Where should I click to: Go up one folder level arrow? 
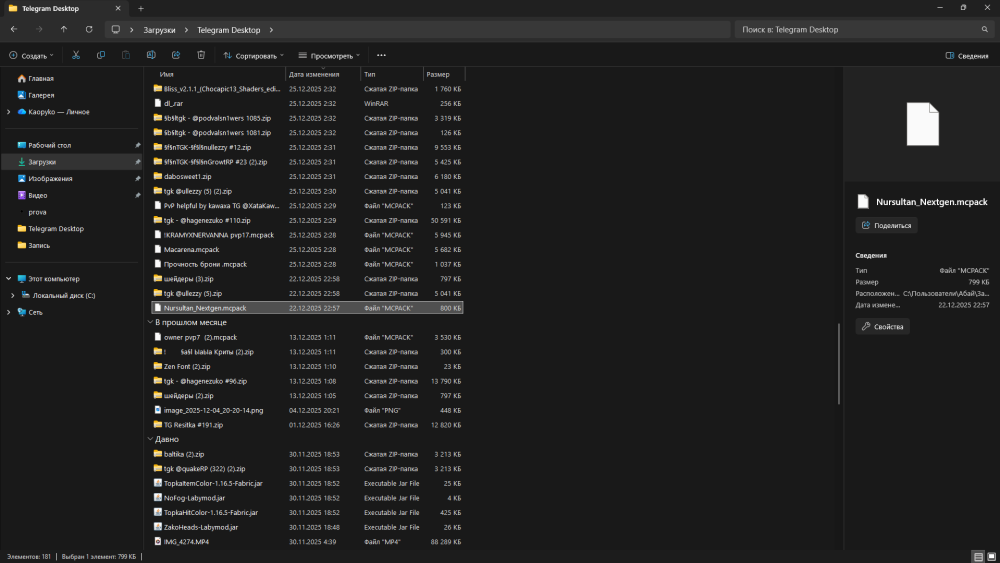click(64, 29)
